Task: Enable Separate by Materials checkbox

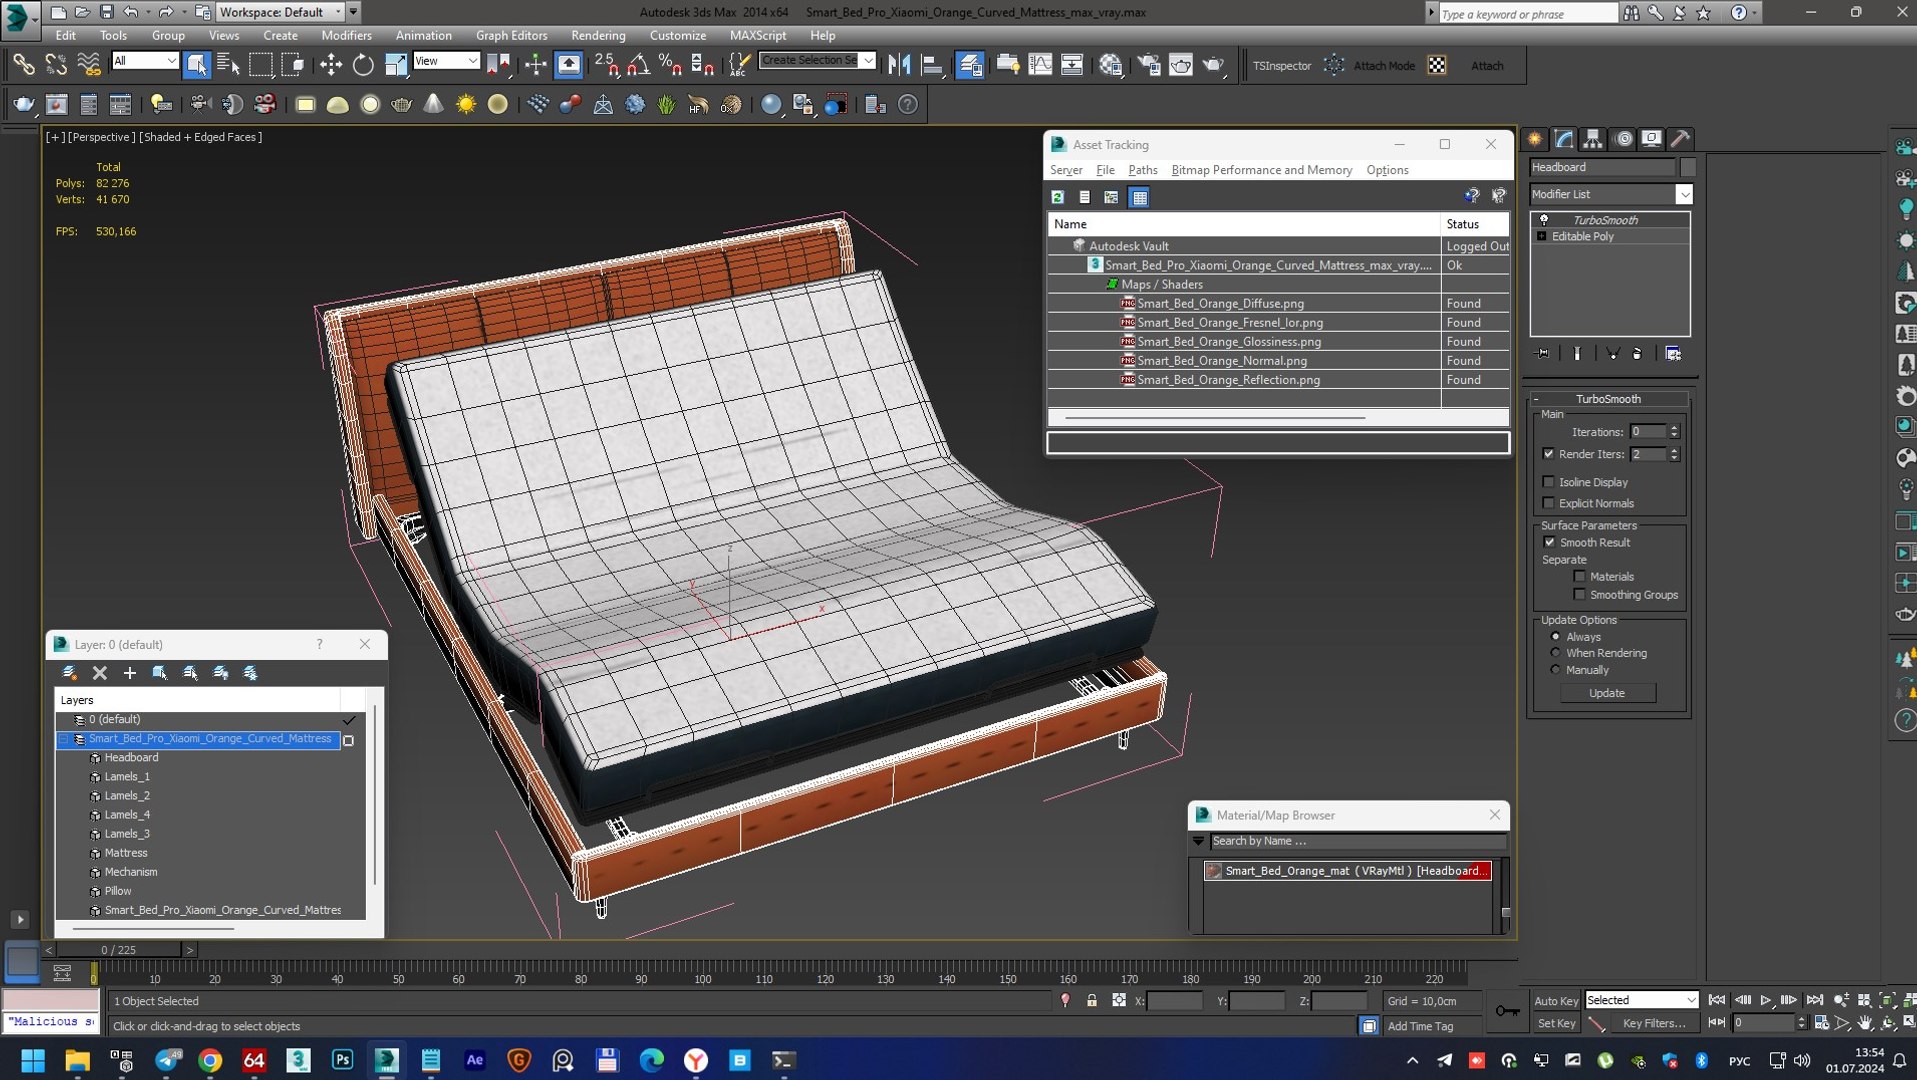Action: tap(1580, 576)
